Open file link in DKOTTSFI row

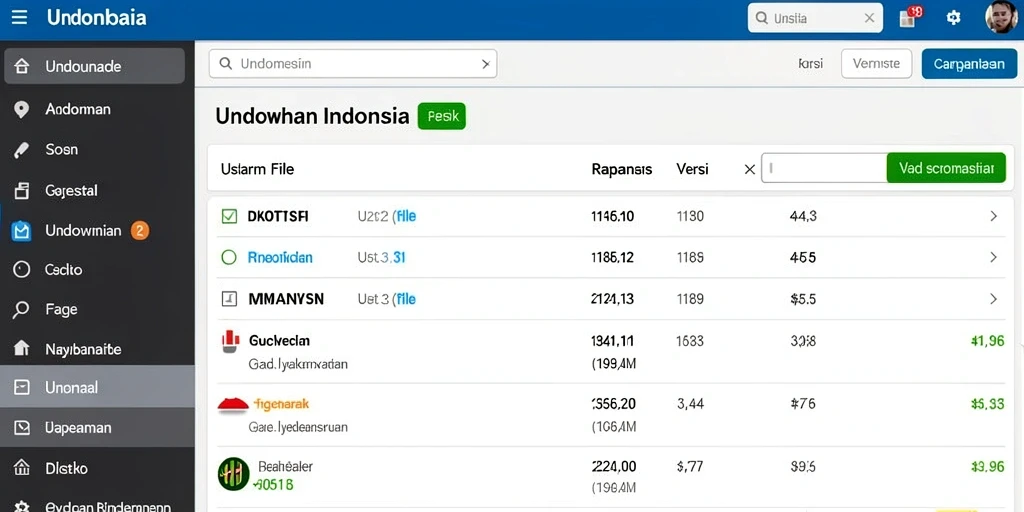pos(406,216)
